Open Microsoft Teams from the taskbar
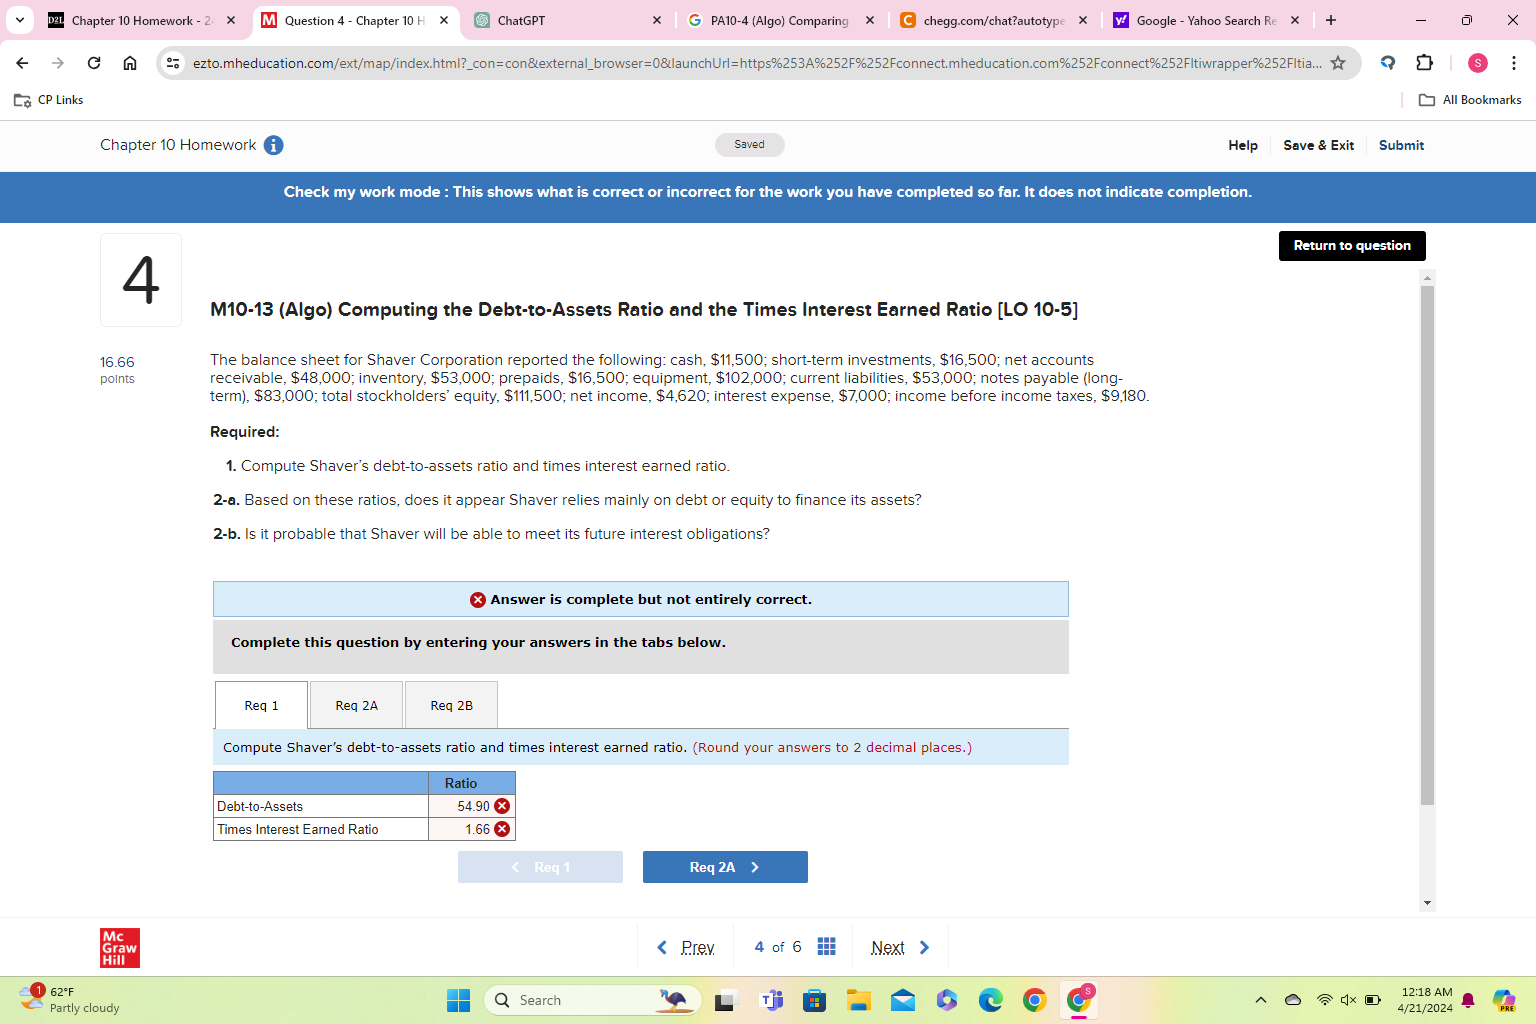Viewport: 1536px width, 1024px height. pyautogui.click(x=771, y=999)
